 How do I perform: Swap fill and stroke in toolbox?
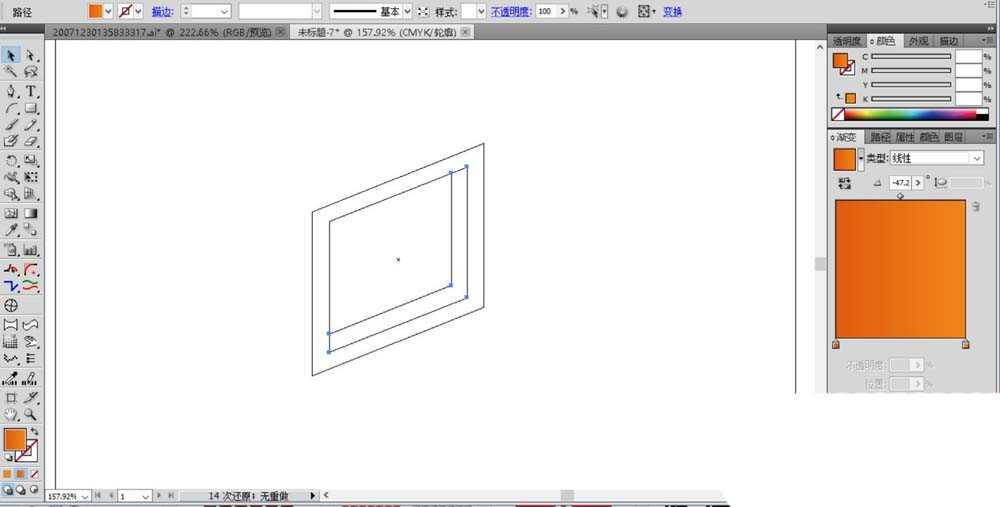[x=34, y=431]
